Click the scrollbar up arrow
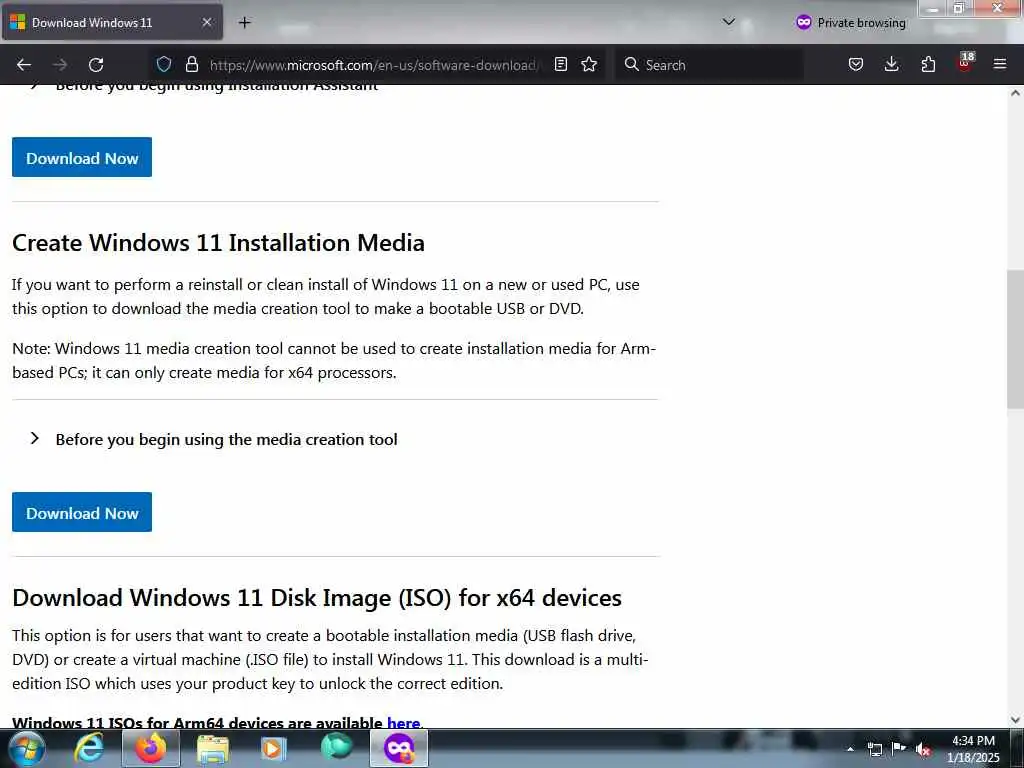This screenshot has width=1024, height=768. pos(1015,93)
